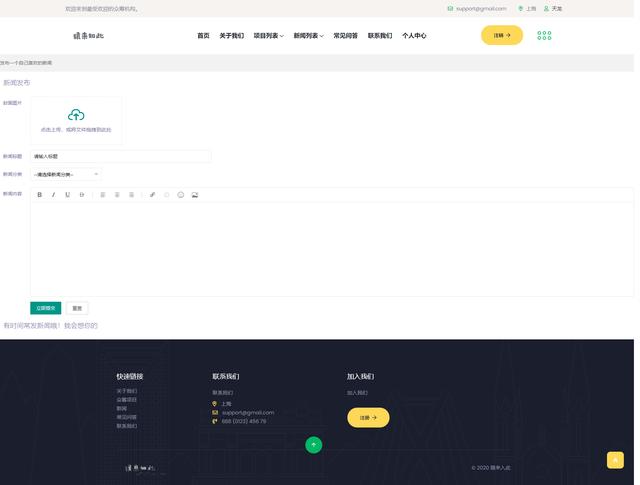
Task: Apply strikethrough in the editor toolbar
Action: [82, 195]
